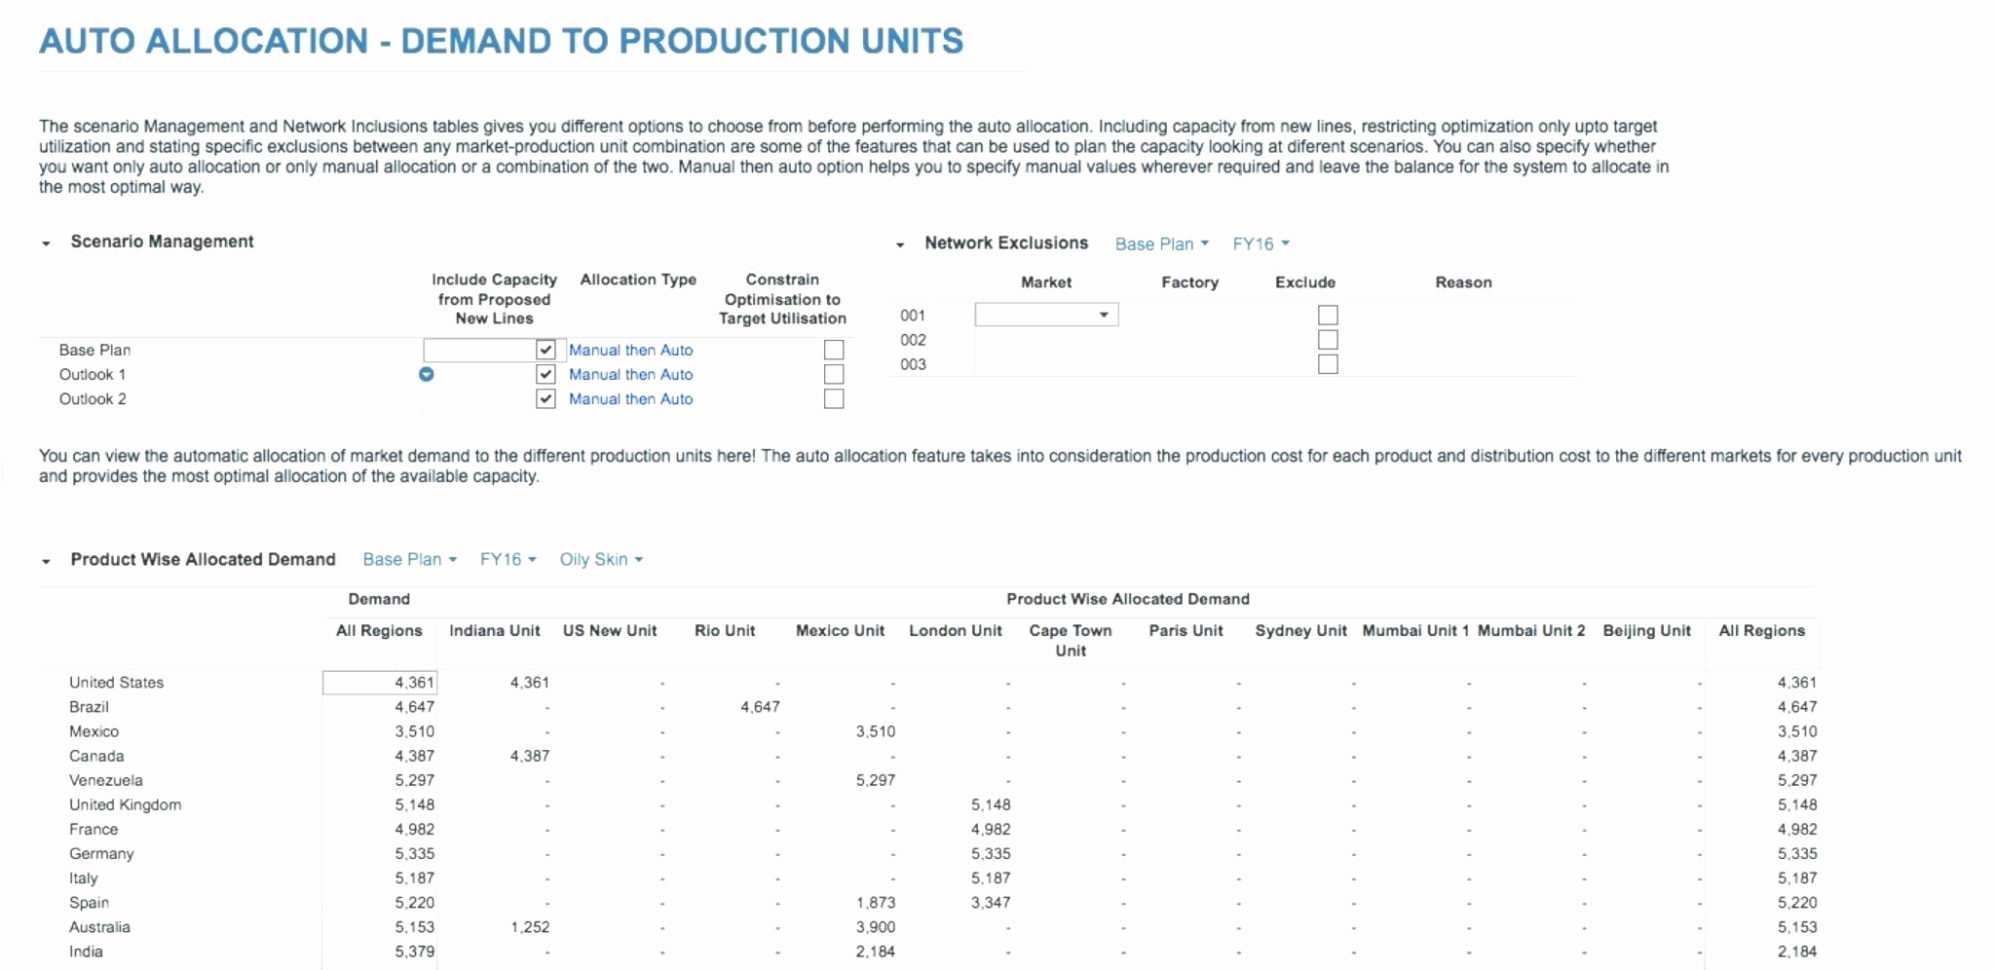Click Manual then Auto for Base Plan
The width and height of the screenshot is (1995, 970).
tap(630, 350)
